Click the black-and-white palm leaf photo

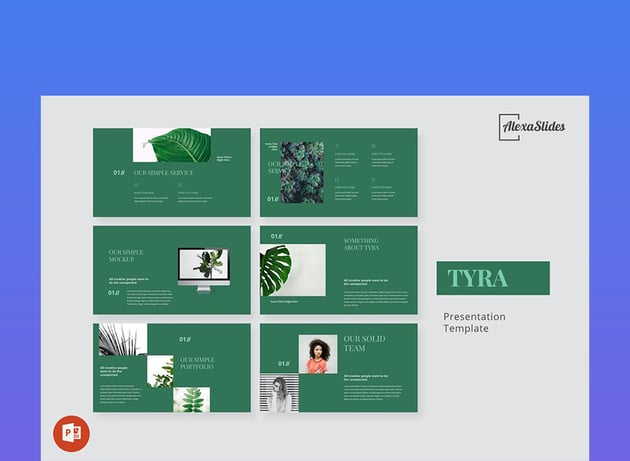pos(122,340)
